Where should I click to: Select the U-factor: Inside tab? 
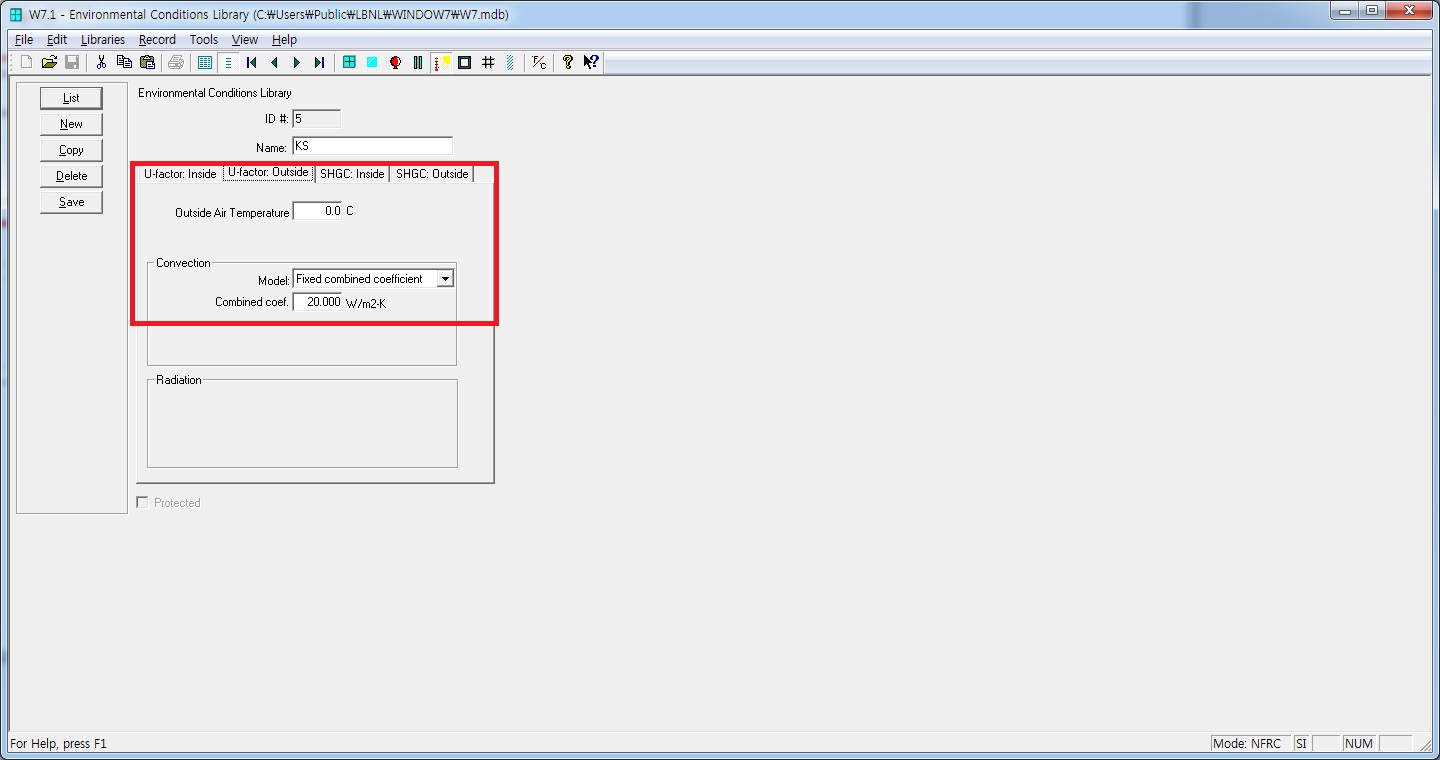click(180, 174)
